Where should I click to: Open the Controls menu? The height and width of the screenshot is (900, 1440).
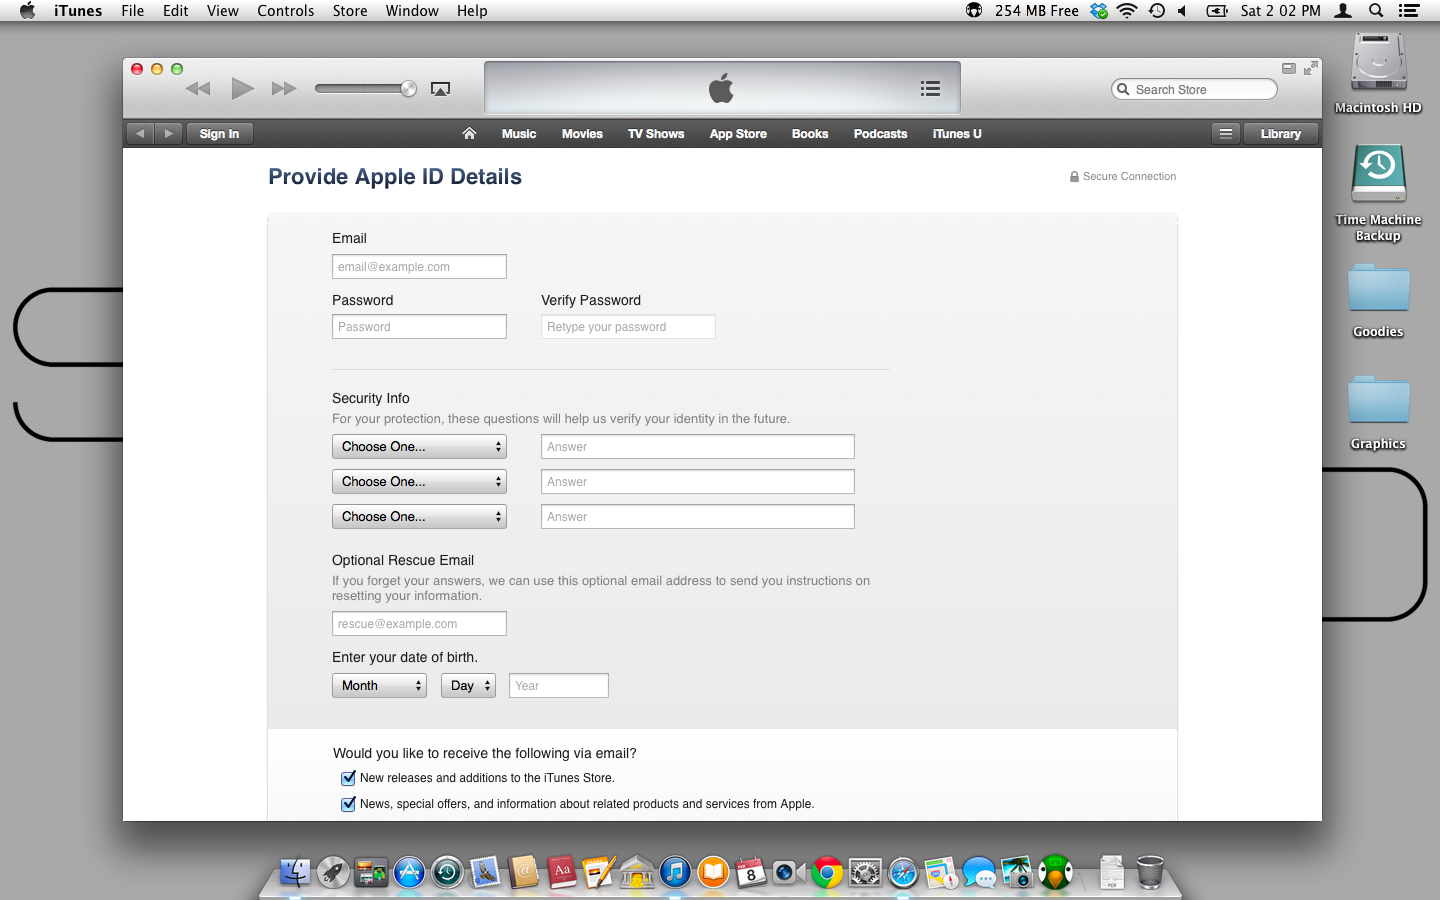[x=286, y=11]
